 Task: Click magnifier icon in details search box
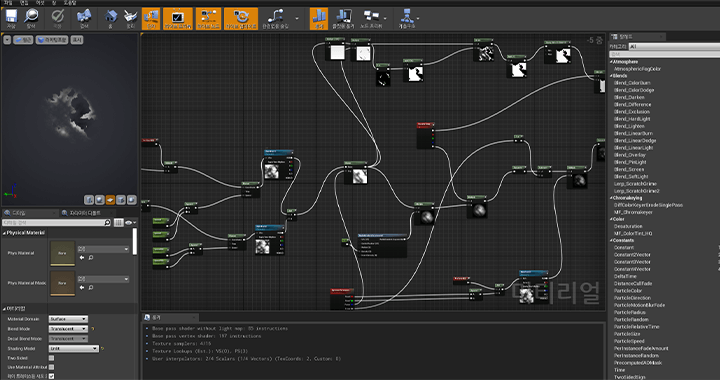click(107, 223)
